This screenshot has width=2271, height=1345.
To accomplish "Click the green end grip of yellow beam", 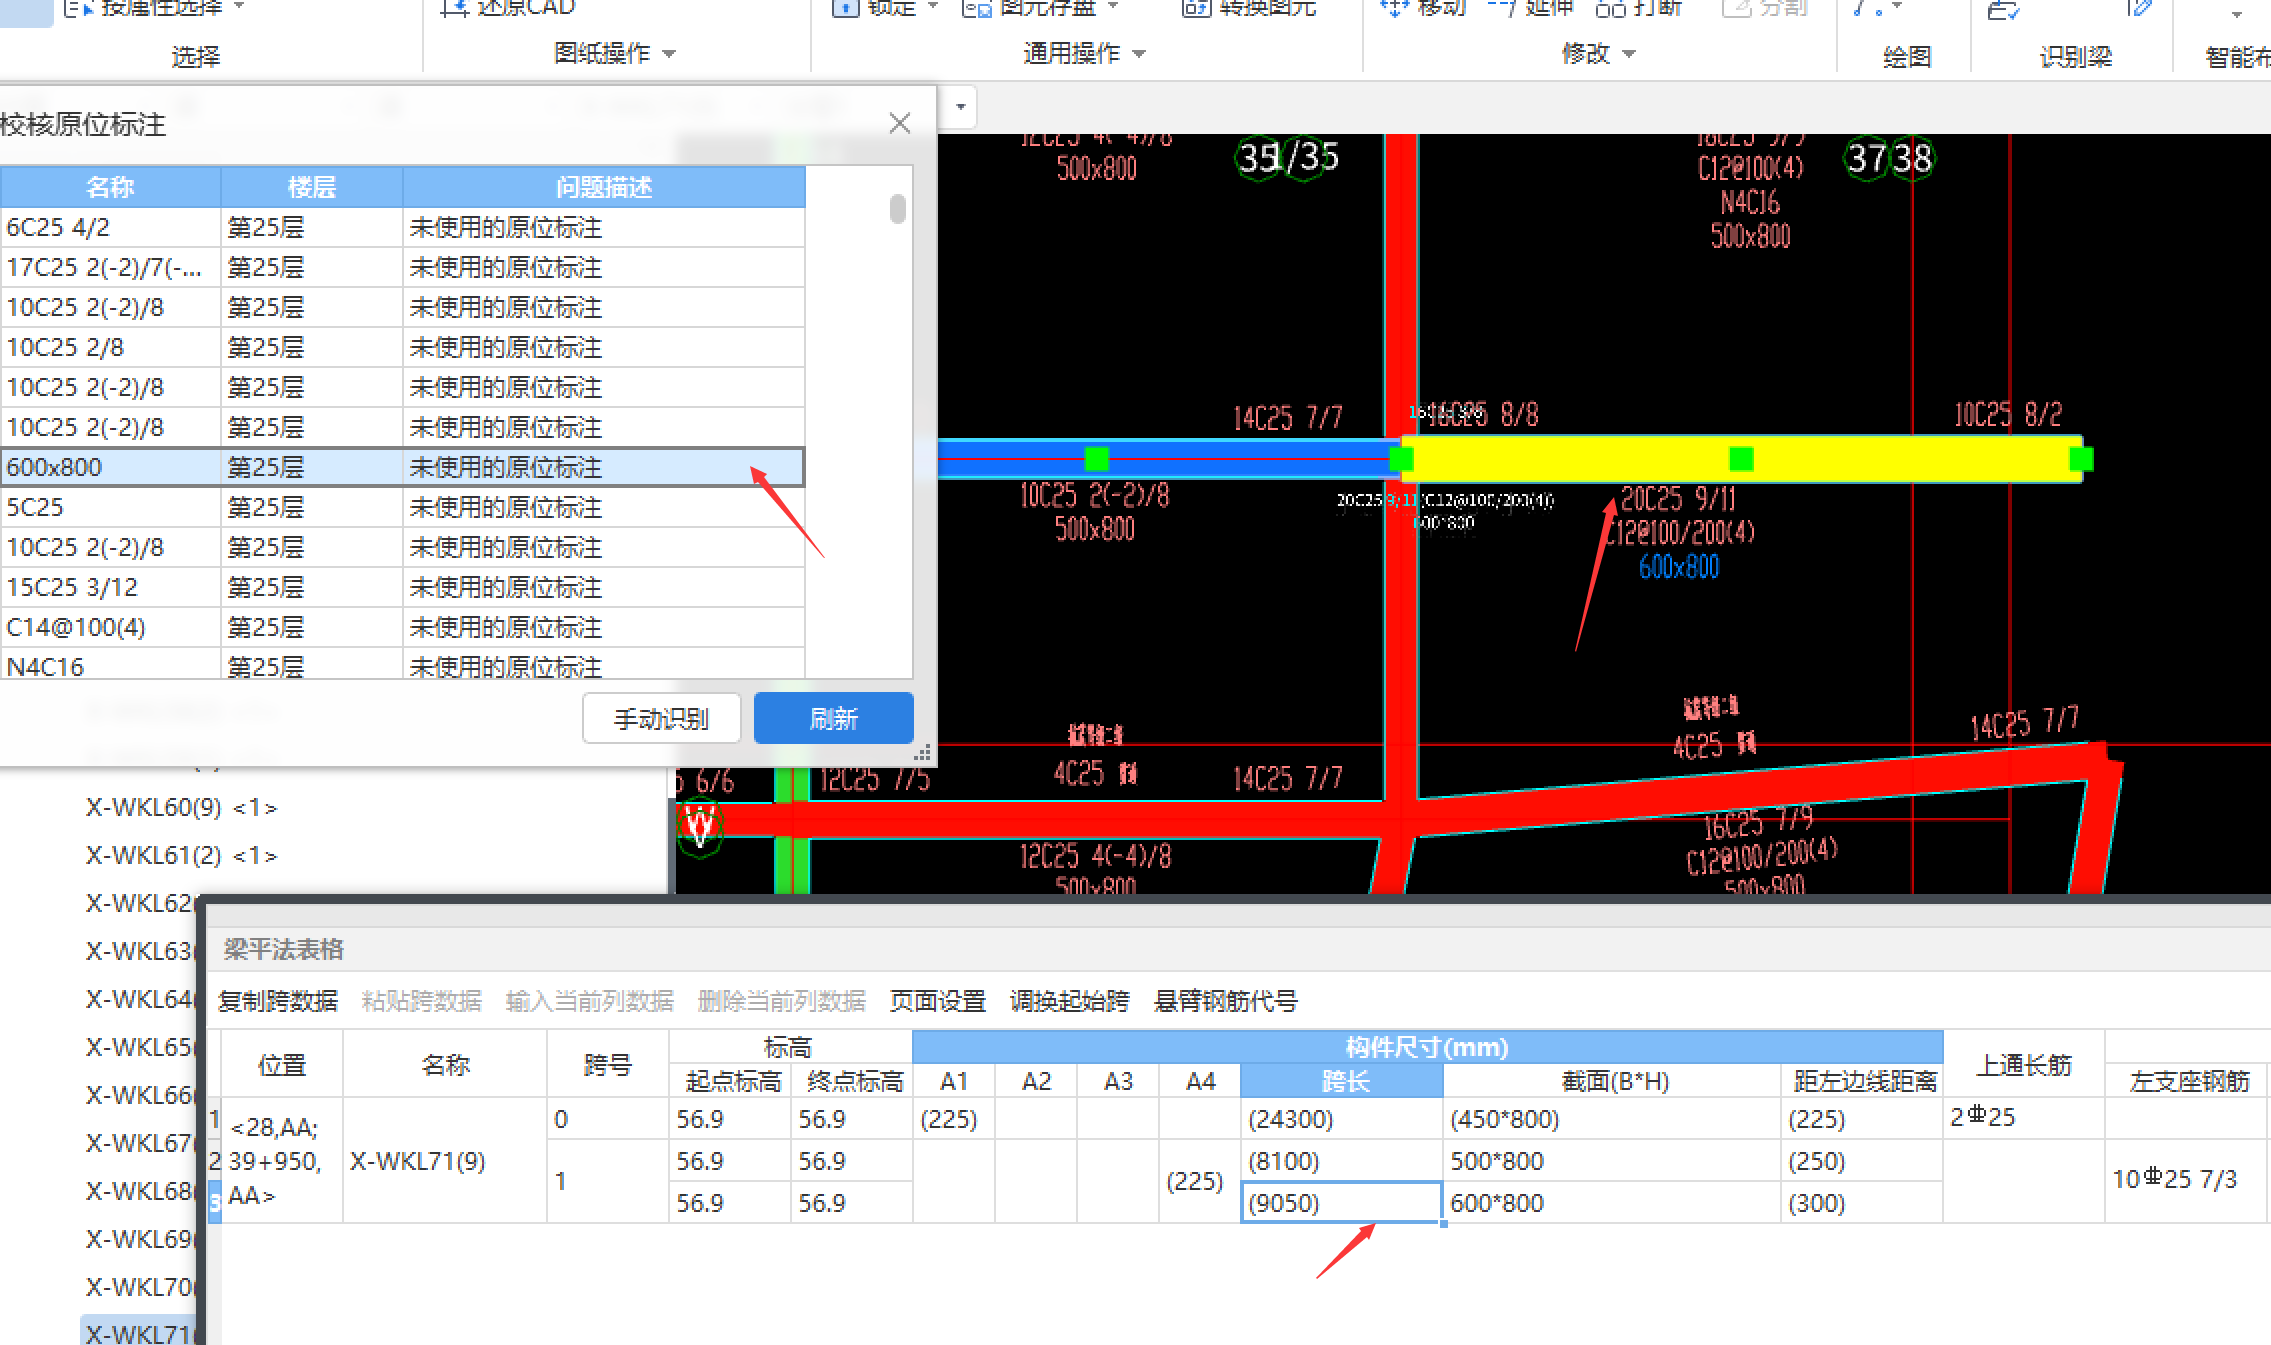I will (2081, 459).
